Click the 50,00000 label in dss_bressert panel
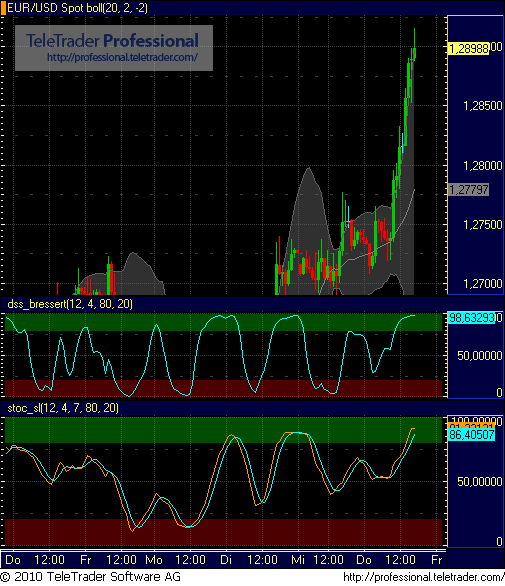Image resolution: width=505 pixels, height=586 pixels. pyautogui.click(x=480, y=355)
